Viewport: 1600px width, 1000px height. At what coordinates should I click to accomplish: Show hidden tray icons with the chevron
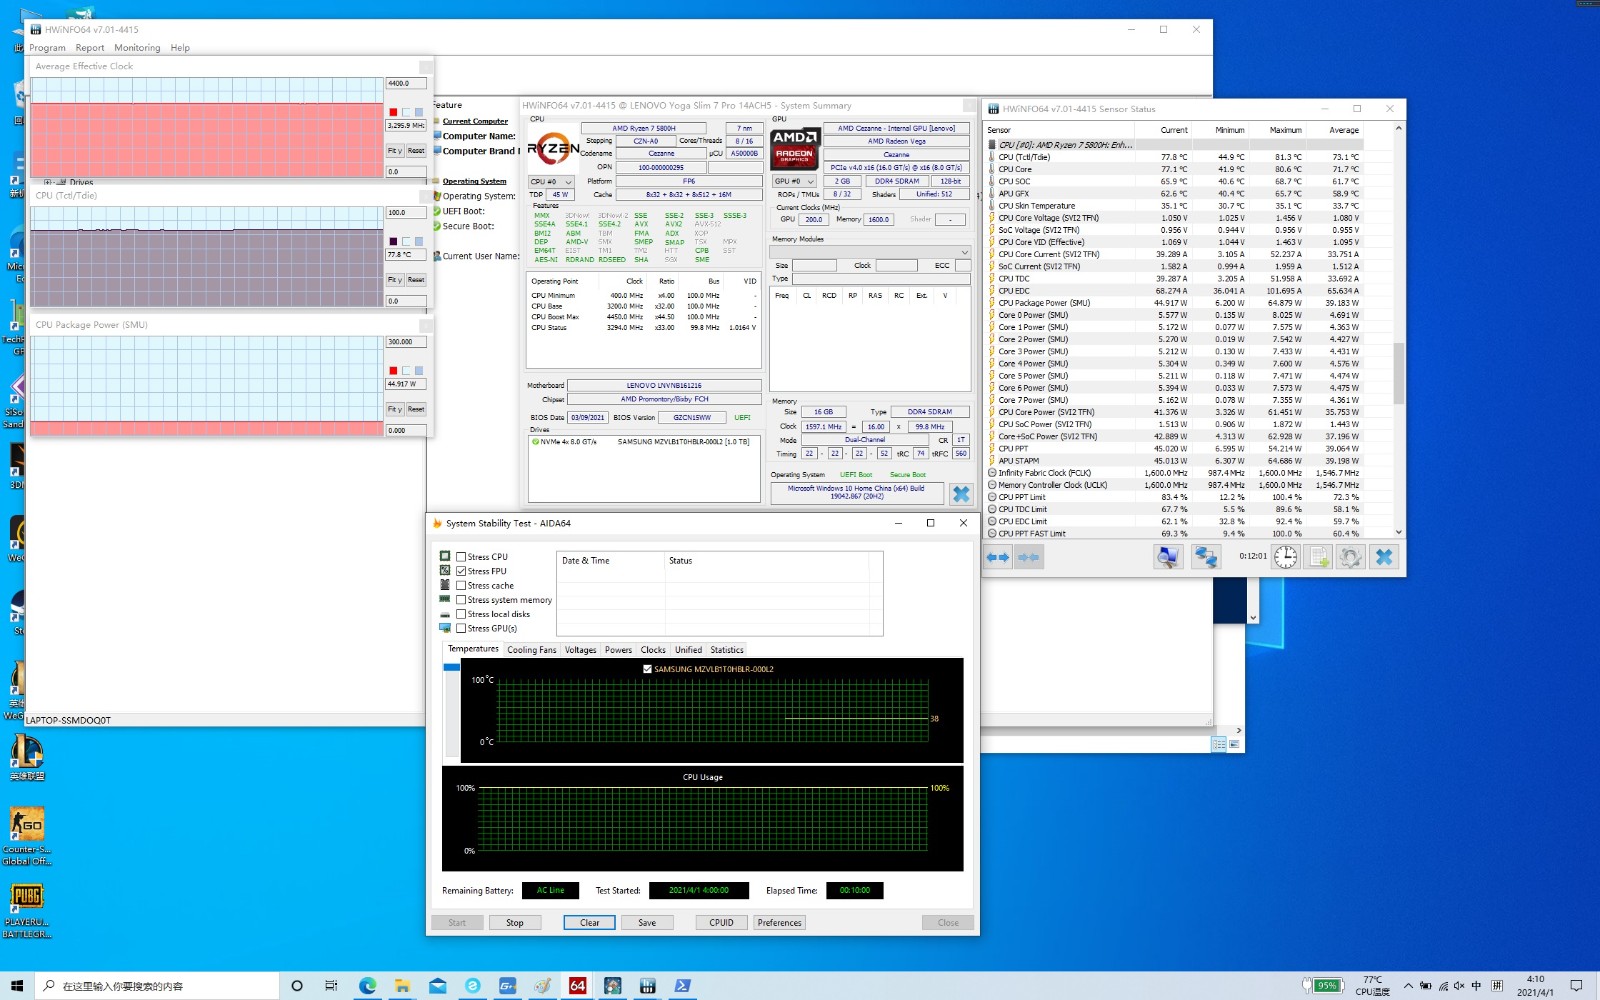(1408, 986)
